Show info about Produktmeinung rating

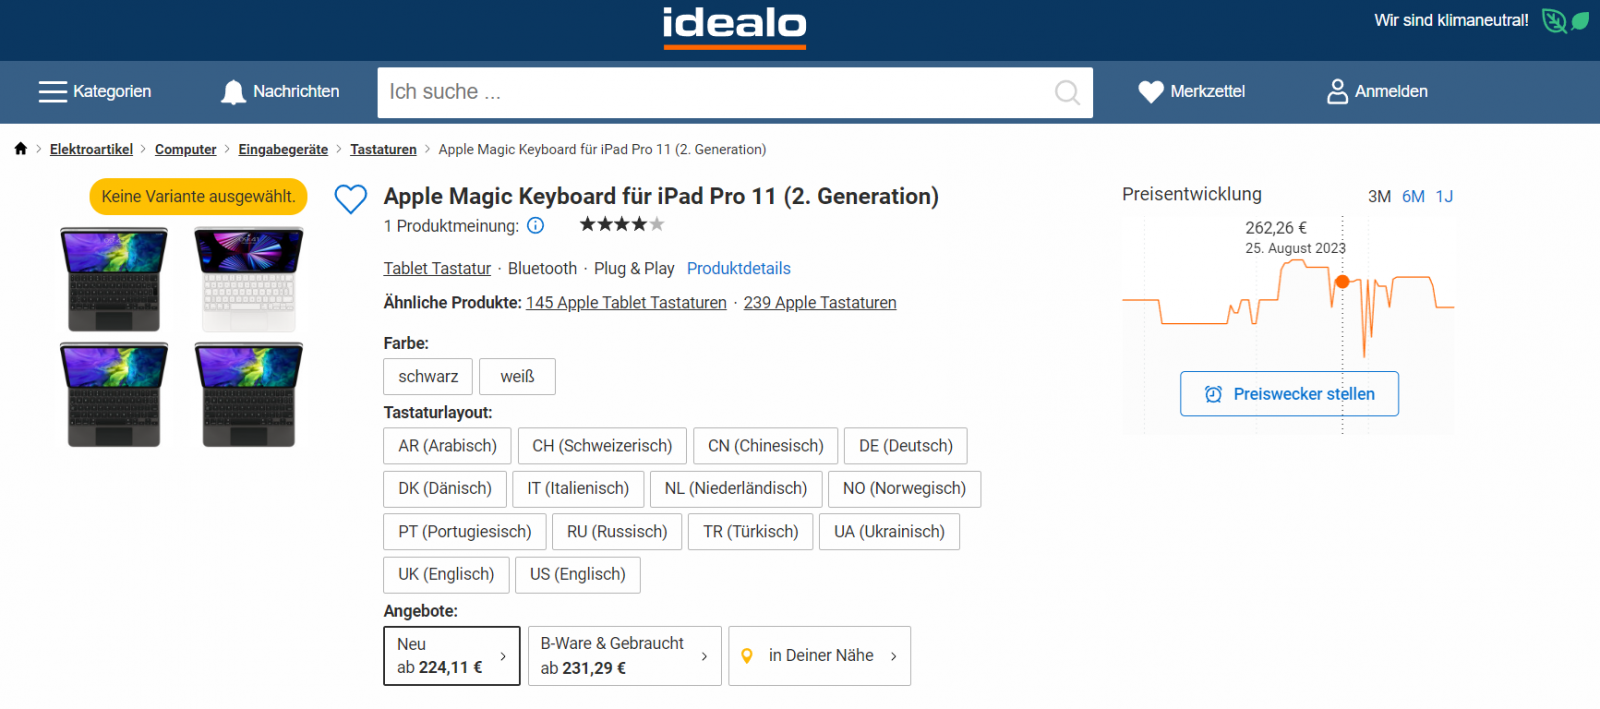[x=536, y=226]
